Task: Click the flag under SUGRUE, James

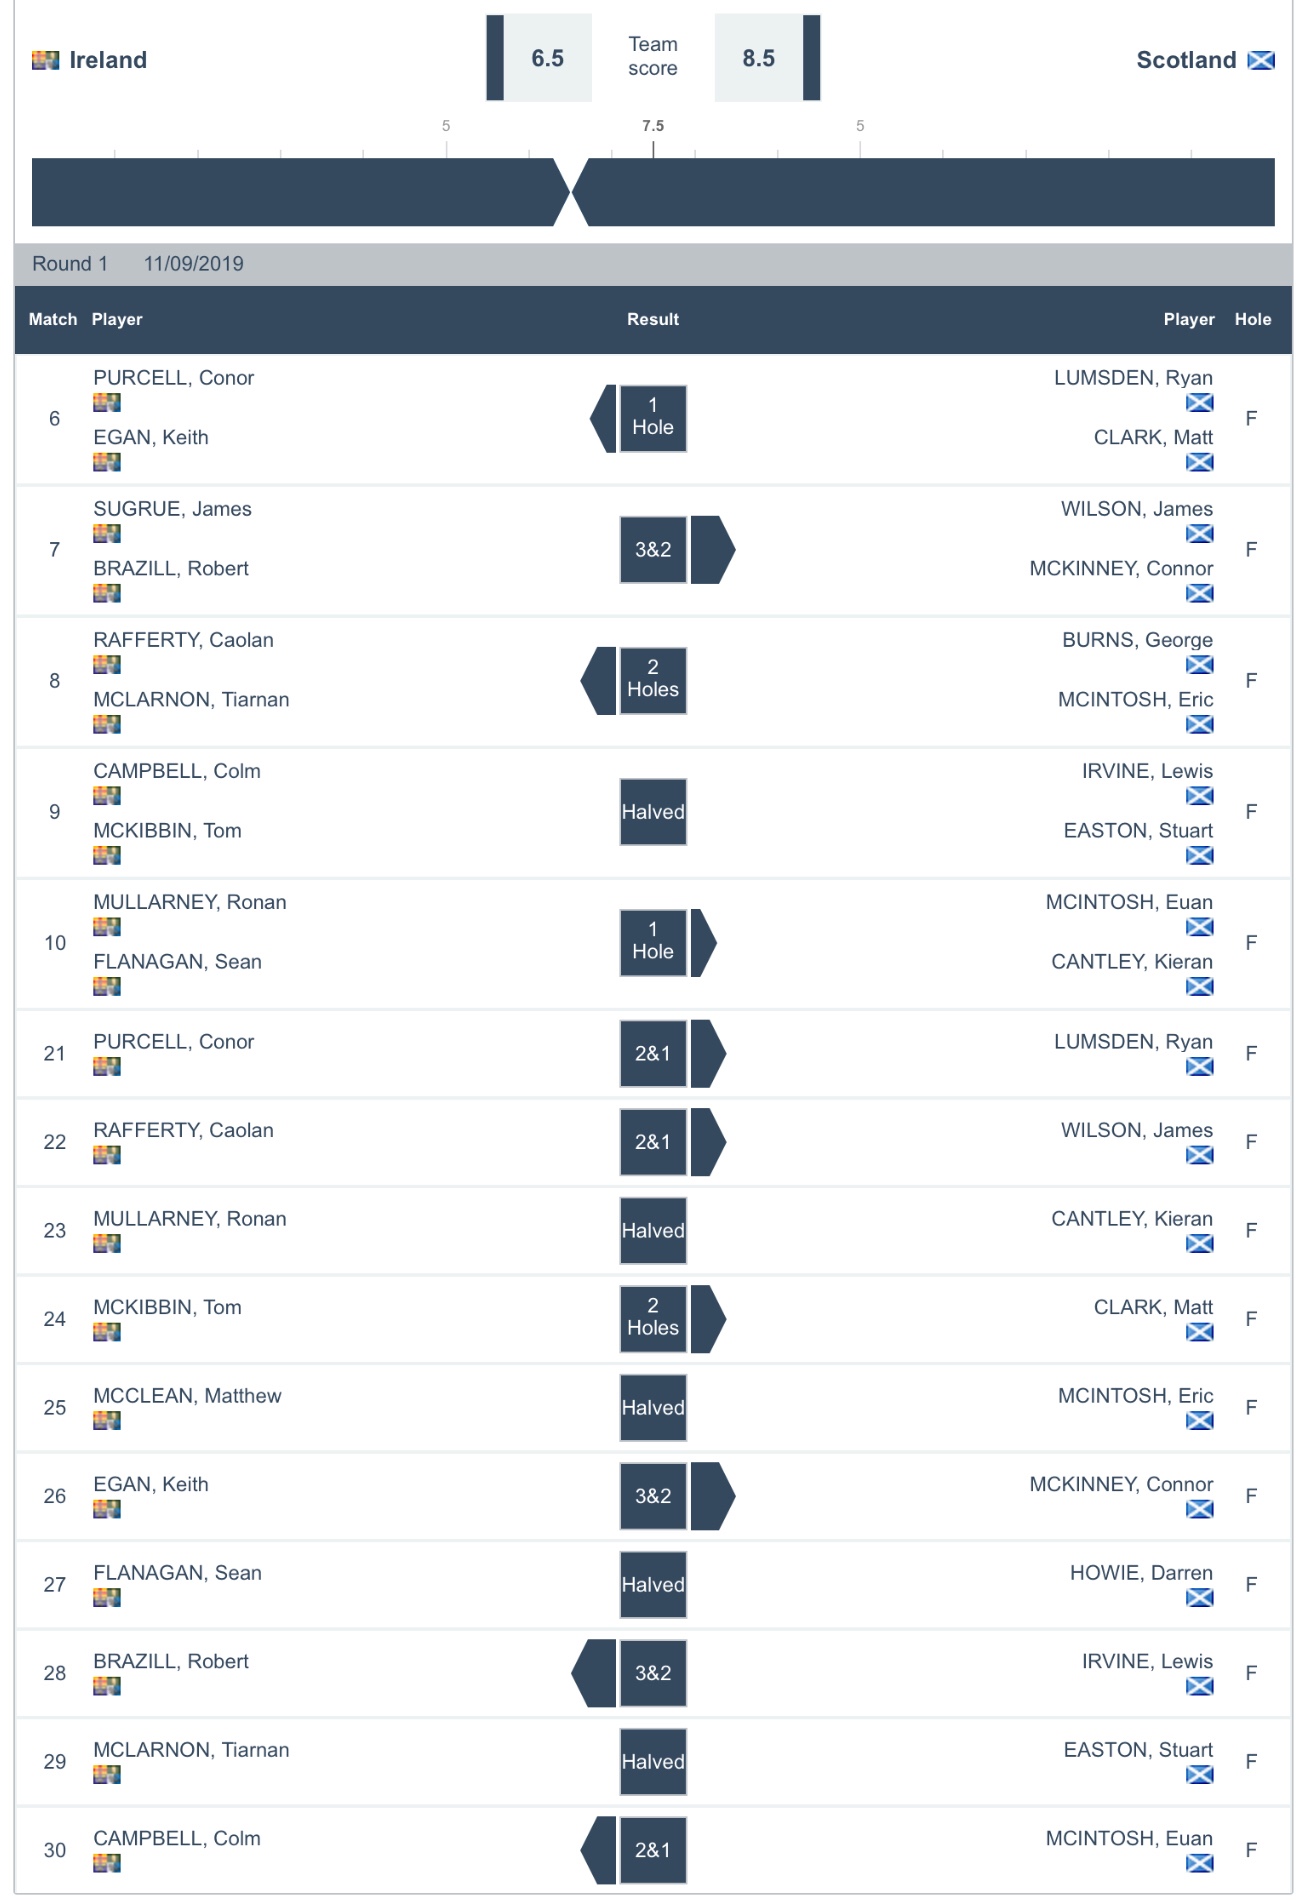Action: (x=107, y=534)
